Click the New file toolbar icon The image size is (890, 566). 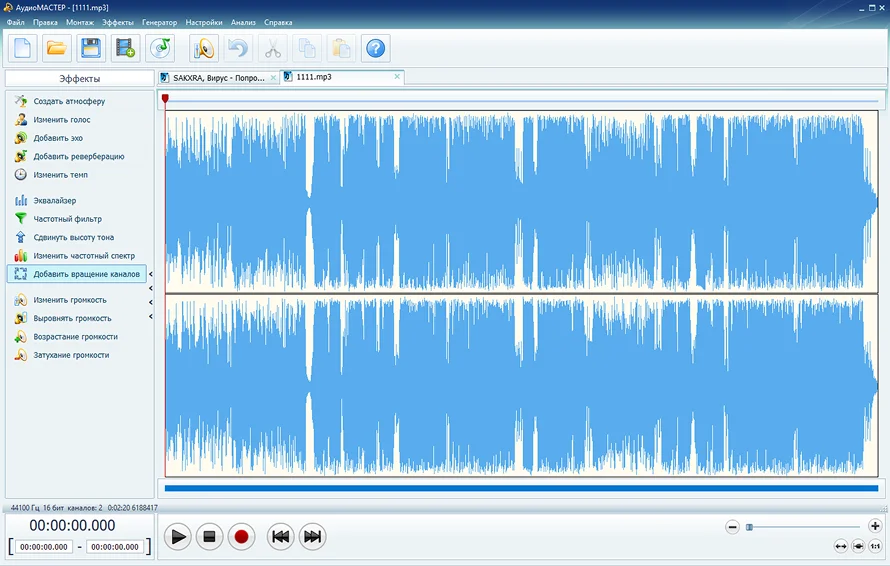(x=23, y=48)
